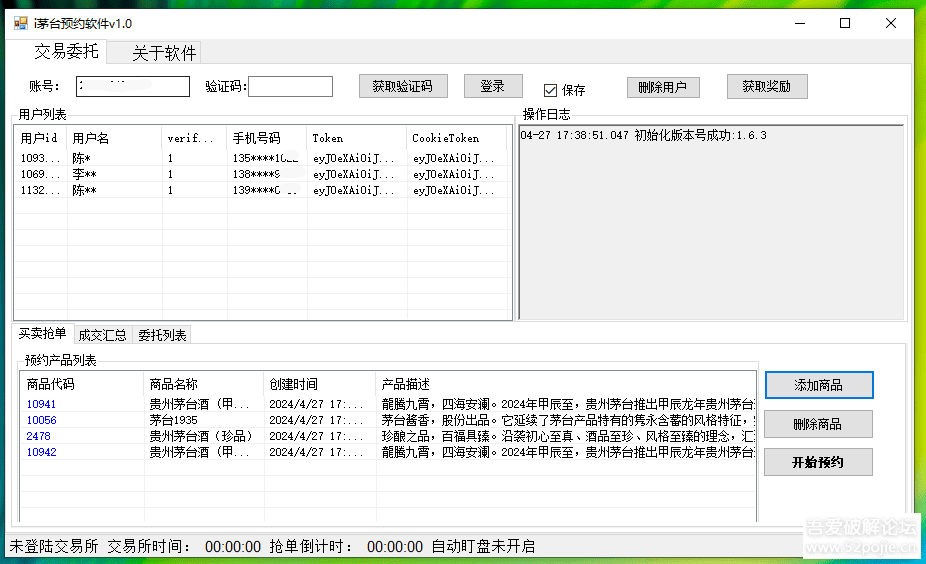Screen dimensions: 926x564
Task: Switch to the 成交汇总 tab
Action: 103,335
